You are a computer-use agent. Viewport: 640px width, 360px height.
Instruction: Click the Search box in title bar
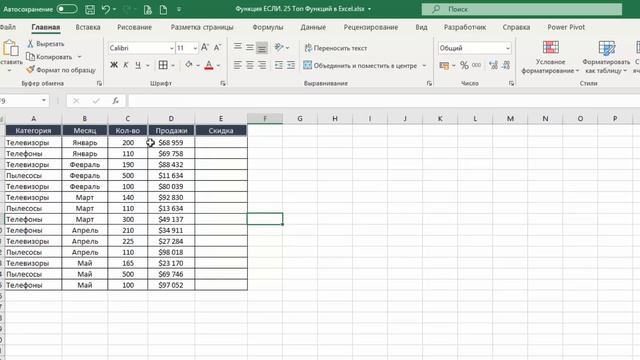coord(522,9)
